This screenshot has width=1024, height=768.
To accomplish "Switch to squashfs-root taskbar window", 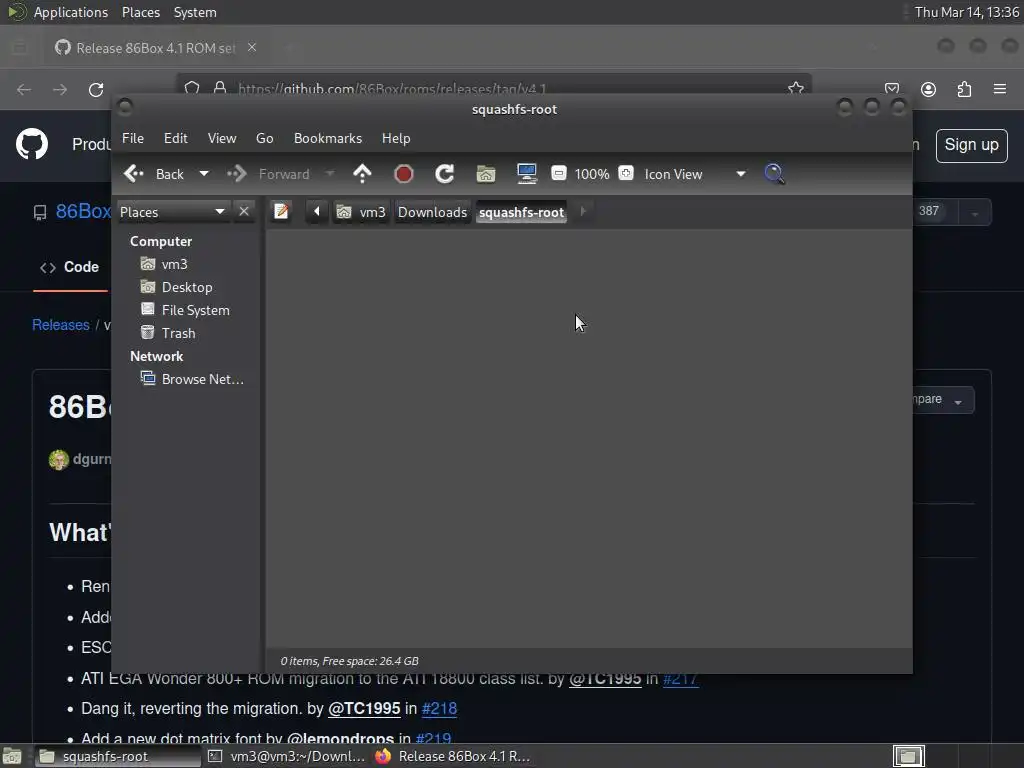I will 116,756.
